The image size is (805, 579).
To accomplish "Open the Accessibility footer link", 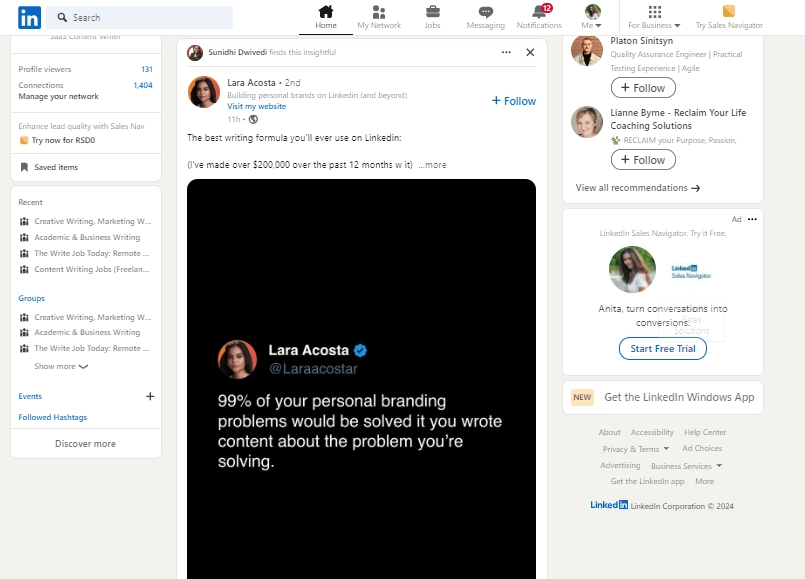I will tap(652, 432).
